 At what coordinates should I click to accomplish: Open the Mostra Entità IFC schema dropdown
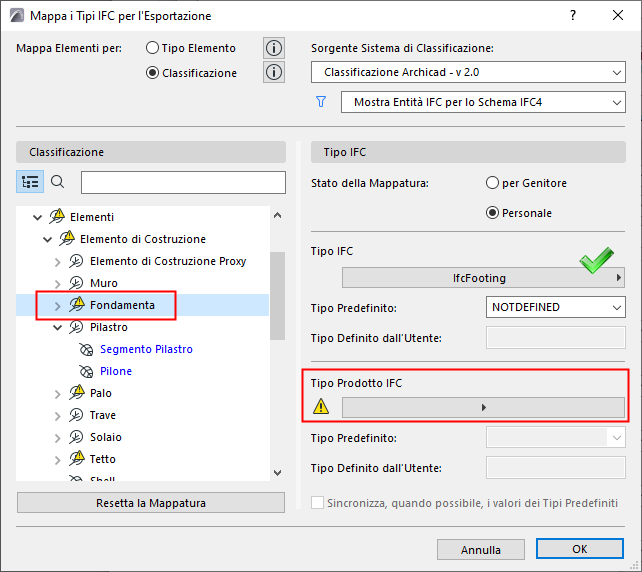(x=483, y=102)
